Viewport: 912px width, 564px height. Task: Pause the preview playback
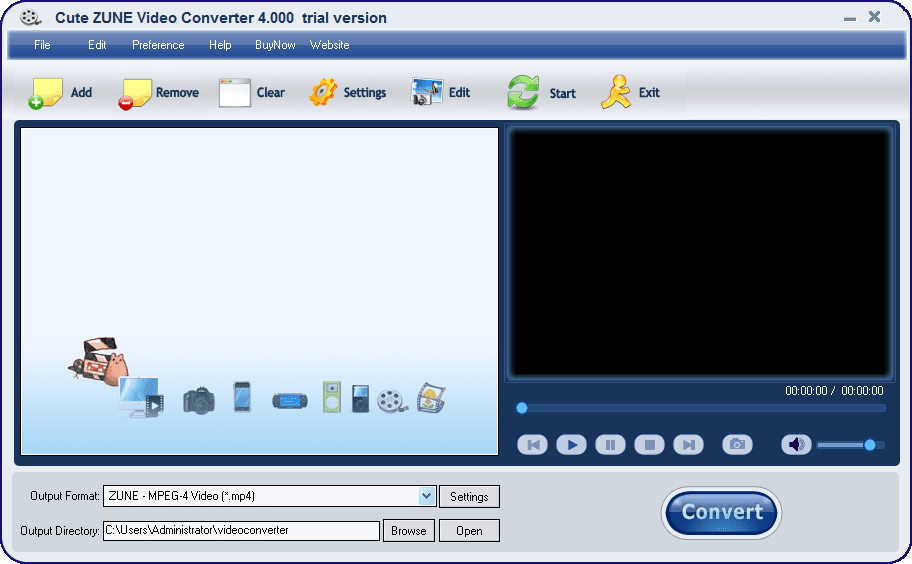tap(610, 445)
